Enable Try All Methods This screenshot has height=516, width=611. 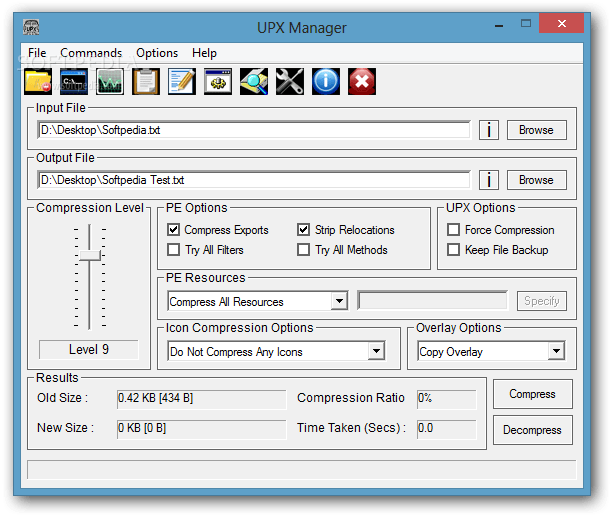(x=304, y=249)
